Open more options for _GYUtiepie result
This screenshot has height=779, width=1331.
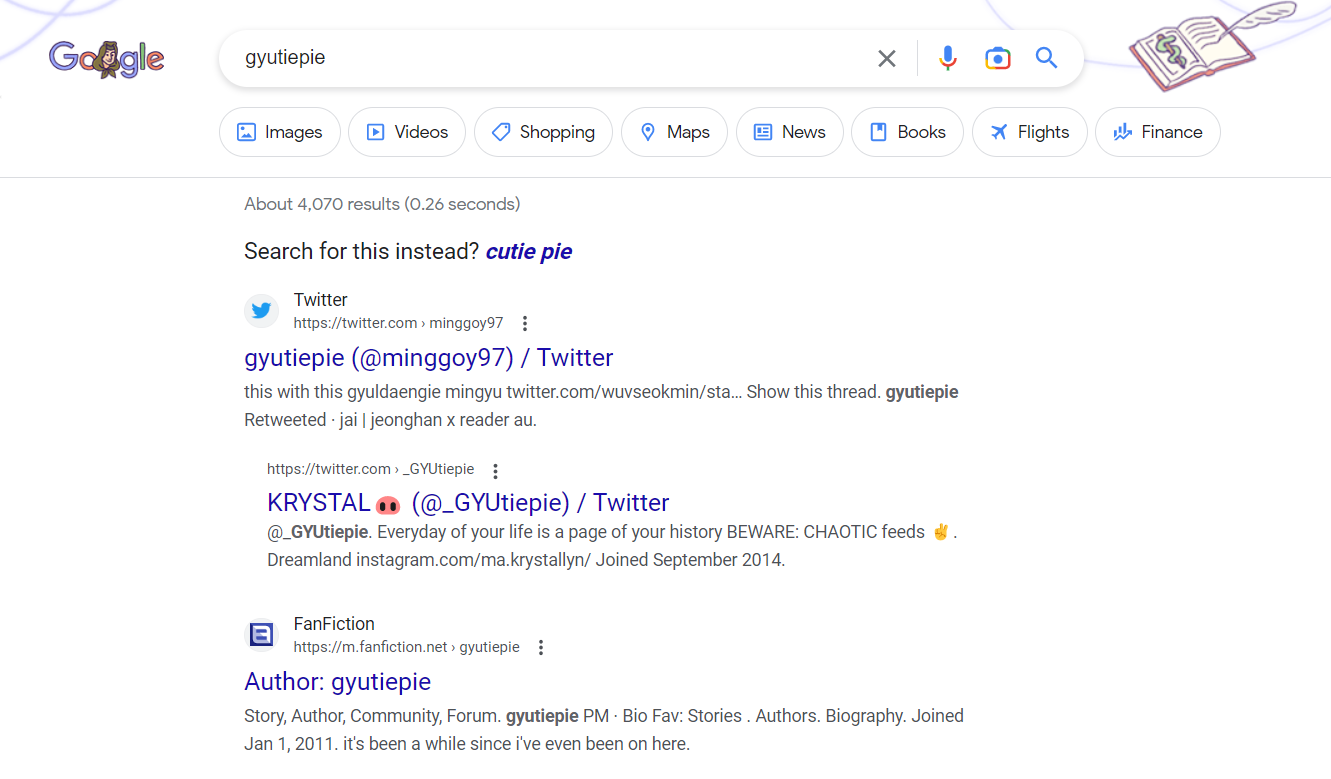click(x=495, y=470)
